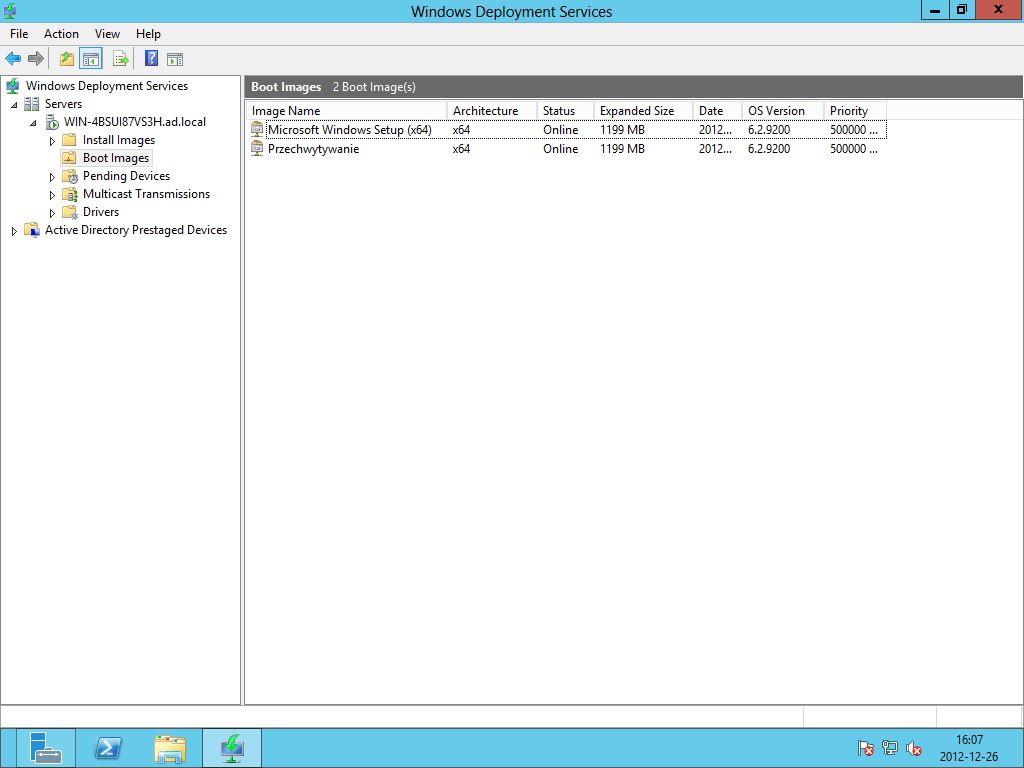The width and height of the screenshot is (1024, 768).
Task: Click the Pending Devices folder icon
Action: 70,176
